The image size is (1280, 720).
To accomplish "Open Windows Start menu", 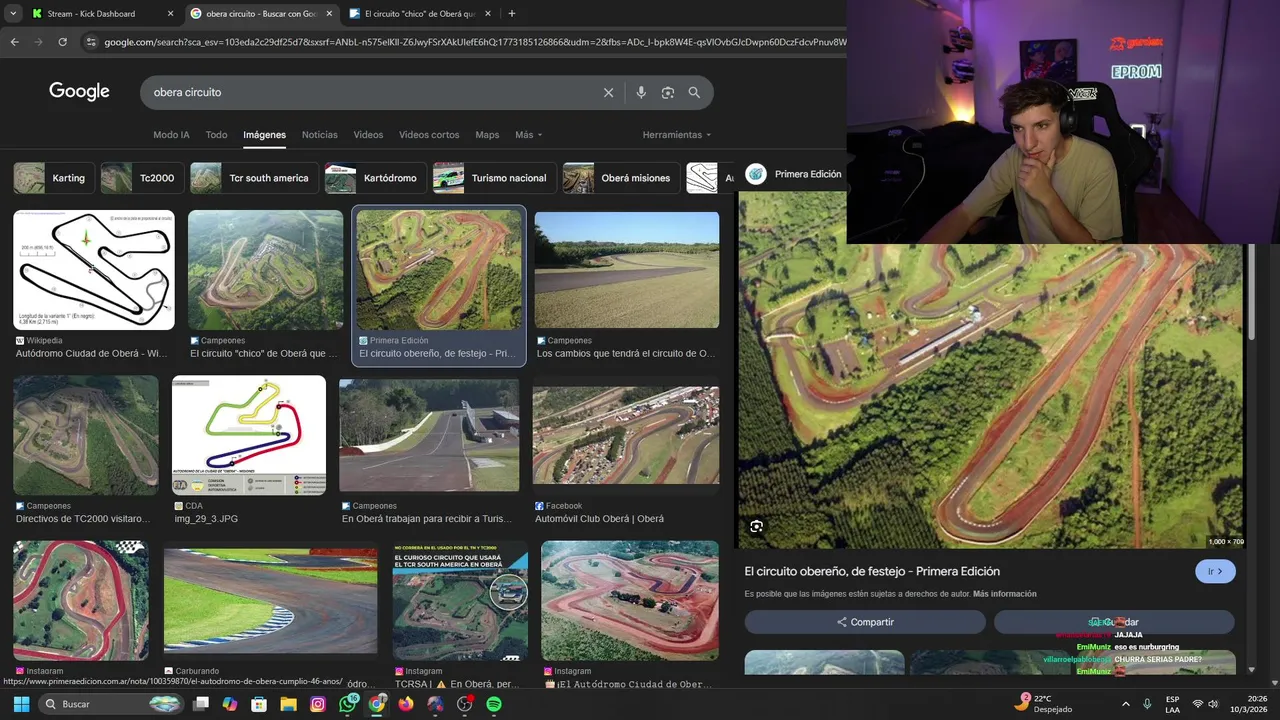I will click(x=21, y=704).
